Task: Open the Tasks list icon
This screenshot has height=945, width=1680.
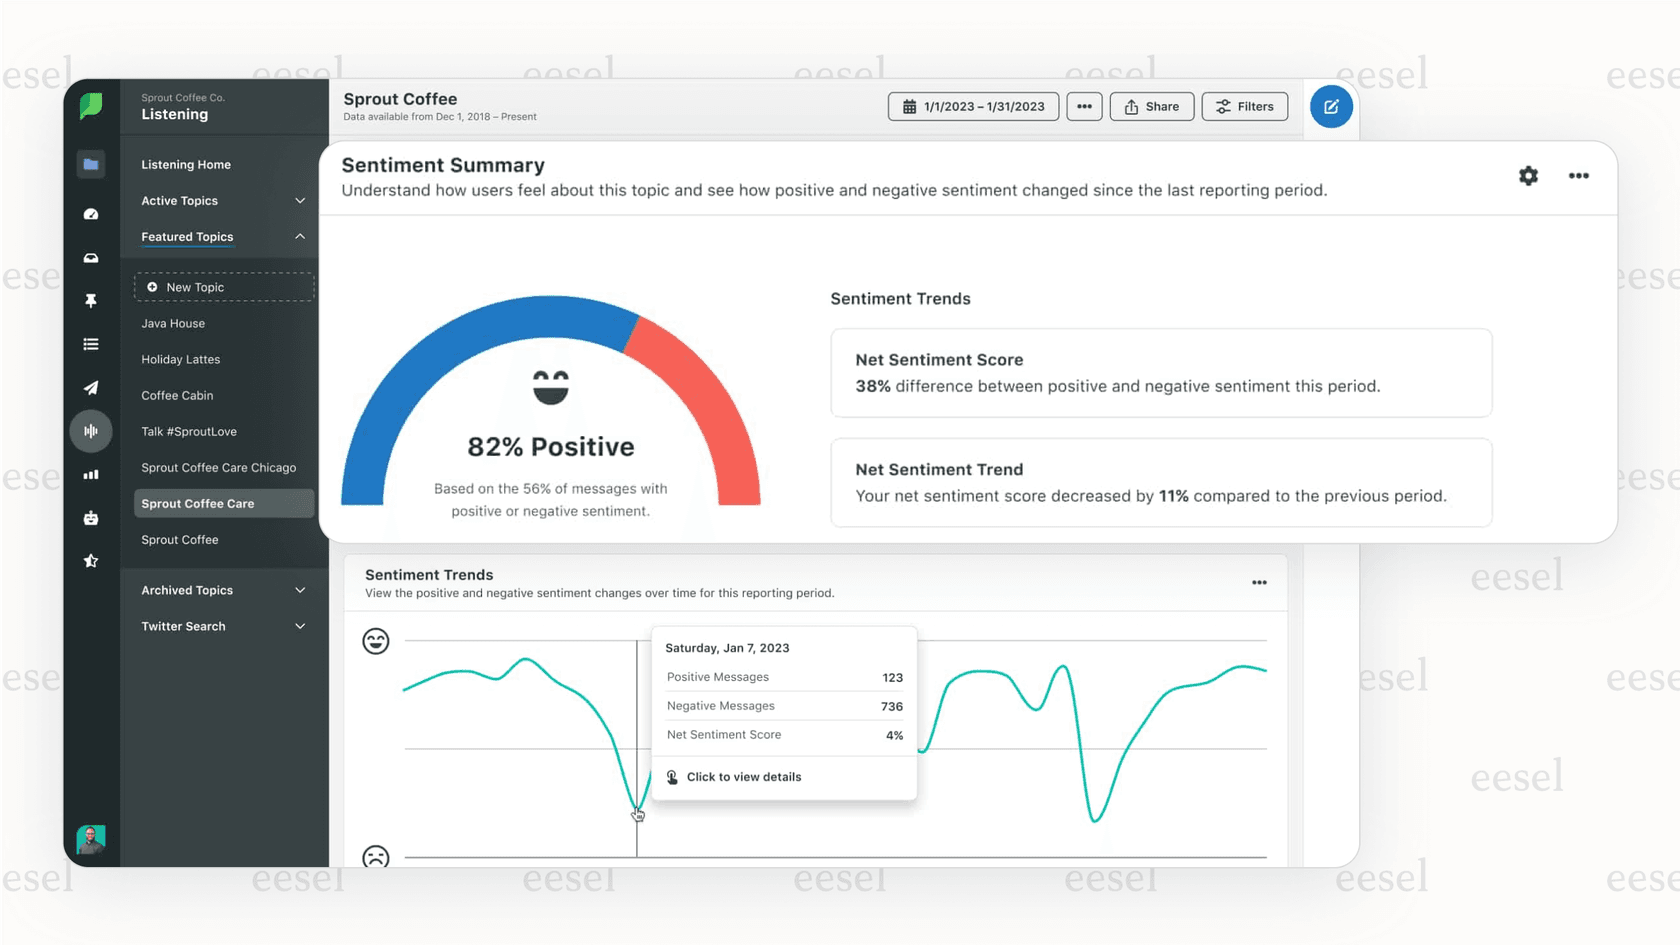Action: (91, 343)
